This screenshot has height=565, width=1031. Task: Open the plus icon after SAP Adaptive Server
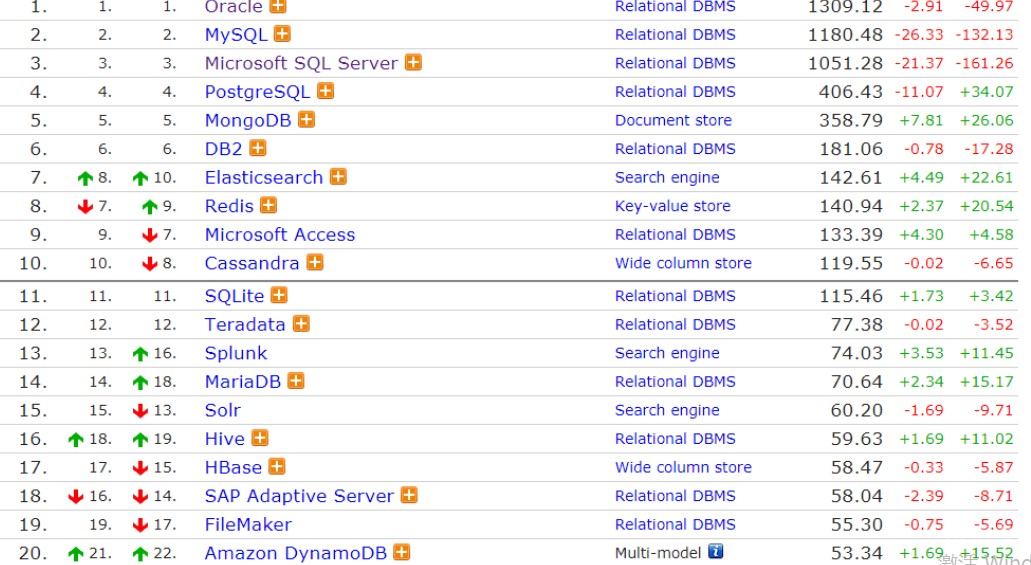coord(409,495)
